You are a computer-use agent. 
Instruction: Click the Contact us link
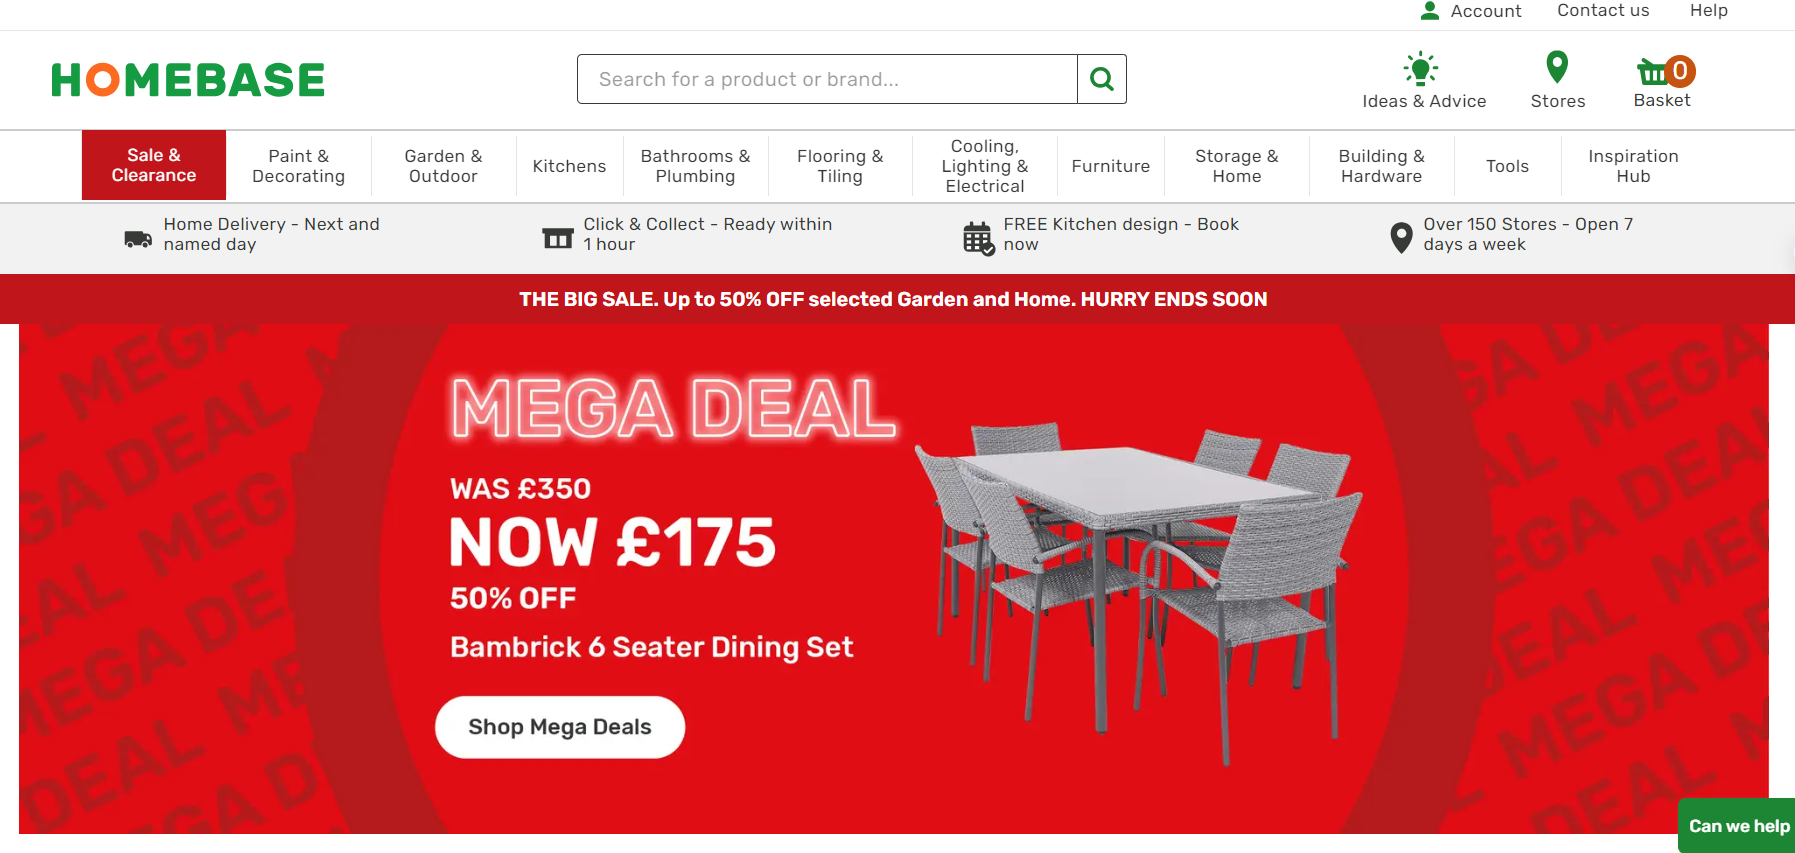tap(1603, 11)
